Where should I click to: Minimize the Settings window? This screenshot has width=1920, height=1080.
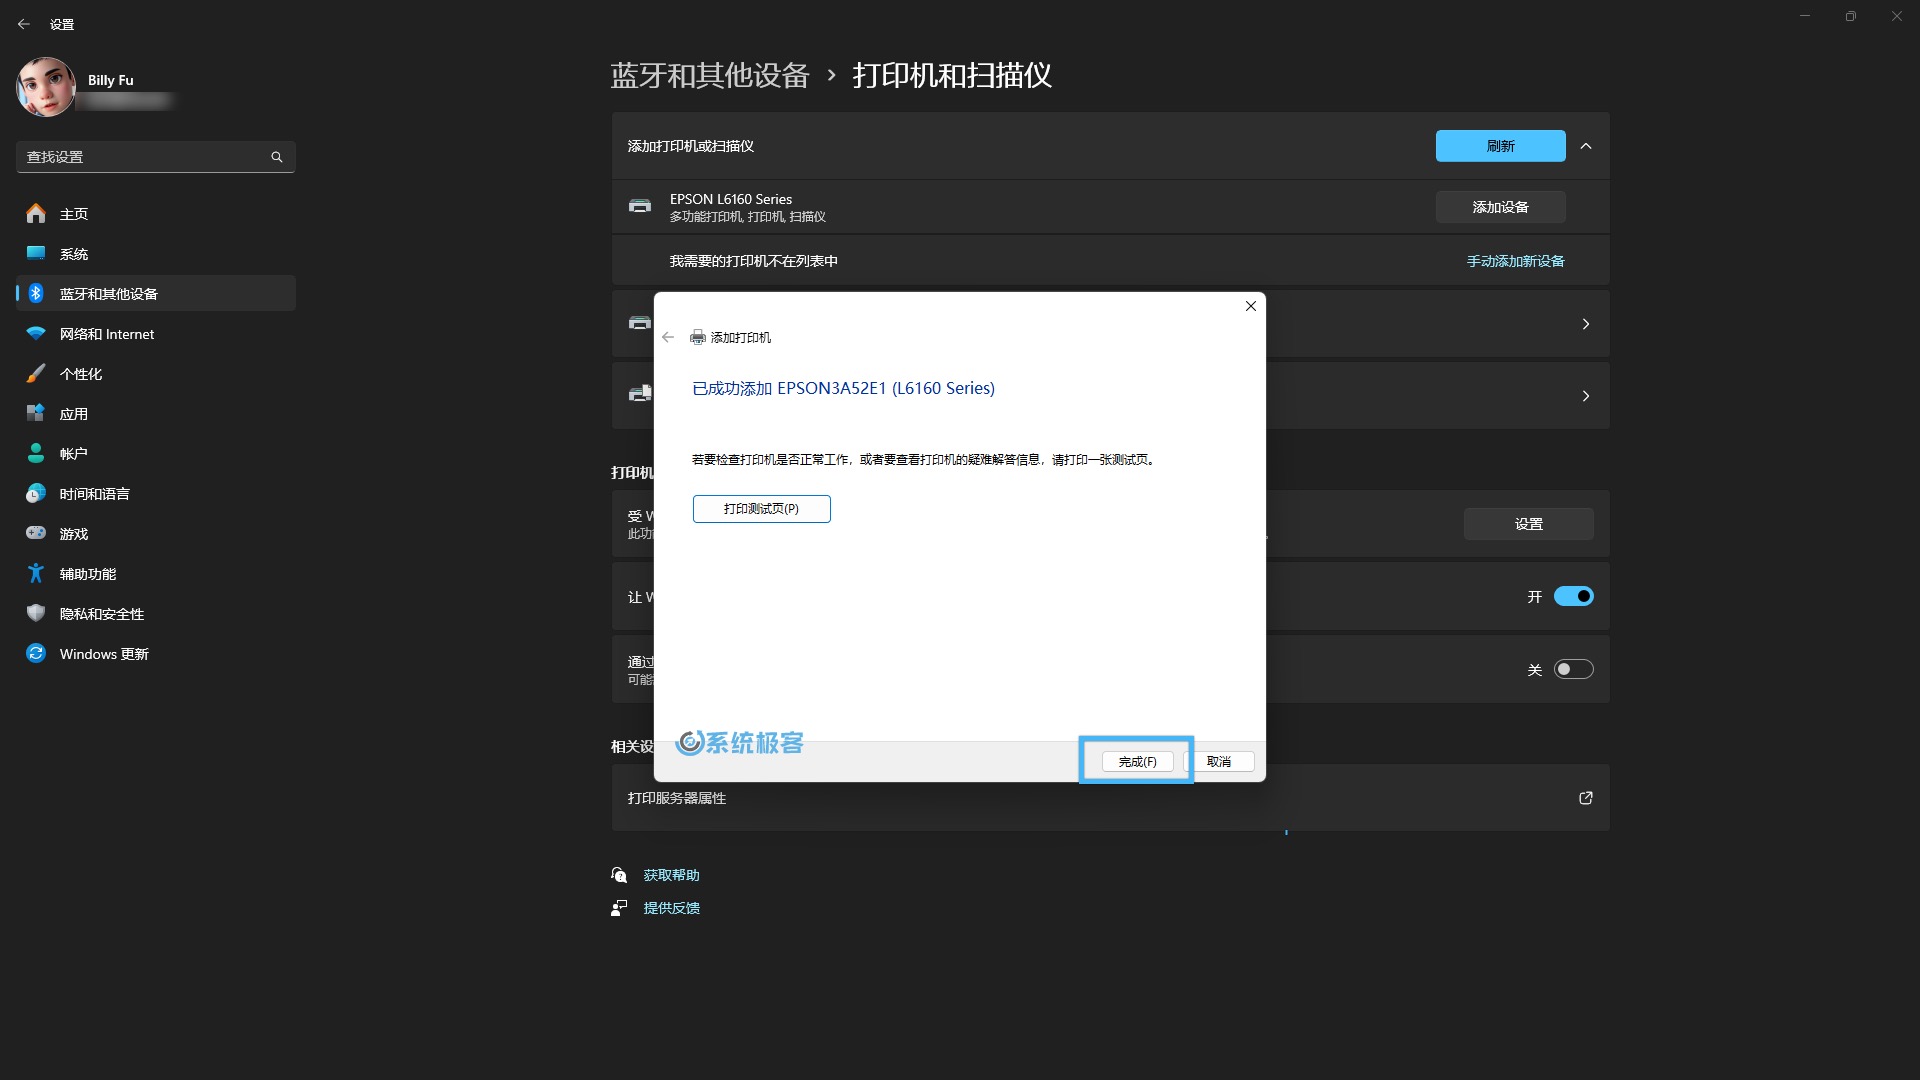click(1805, 16)
